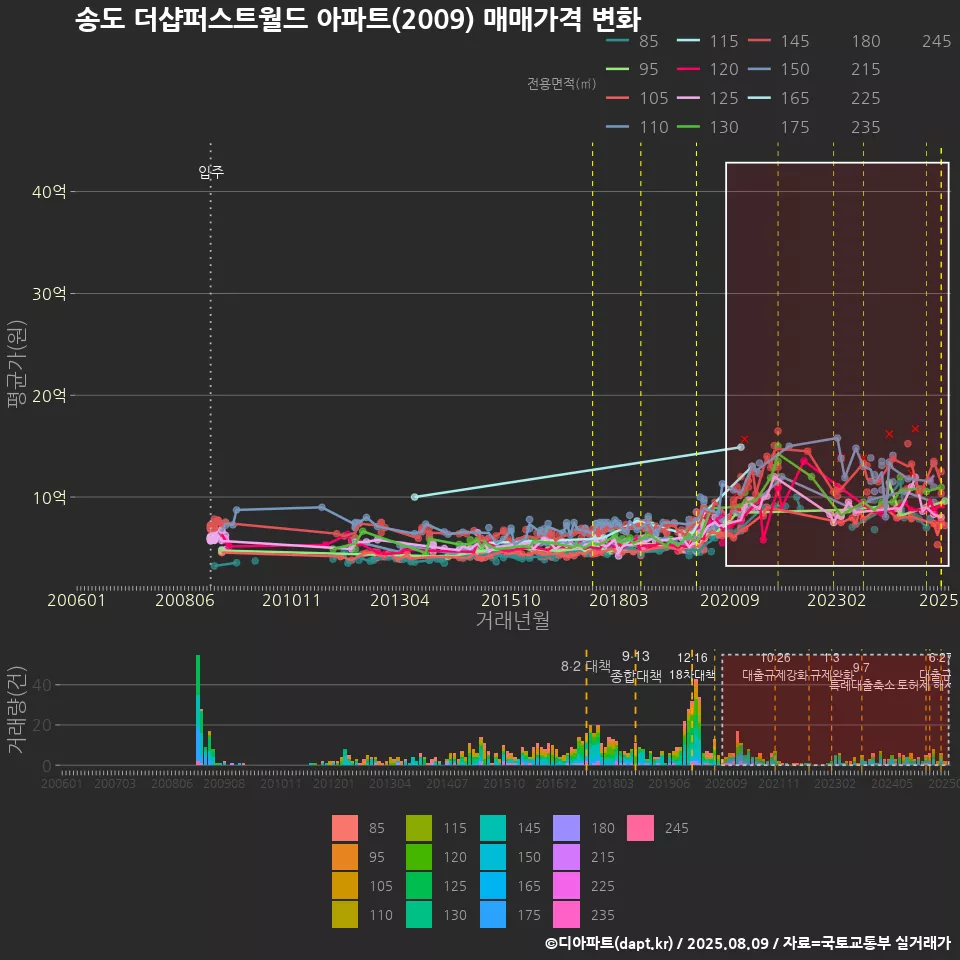
Task: Click the 20억 y-axis label
Action: coord(49,396)
